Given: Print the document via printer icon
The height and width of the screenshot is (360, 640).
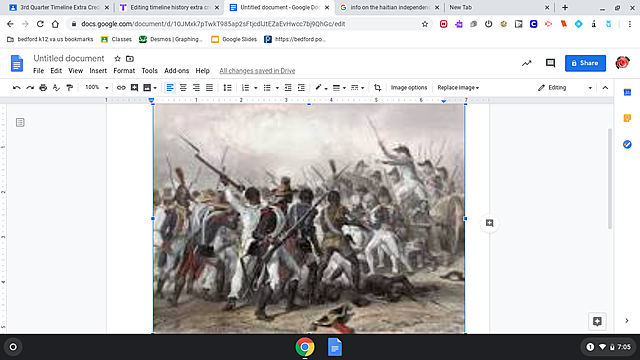Looking at the screenshot, I should tap(43, 88).
